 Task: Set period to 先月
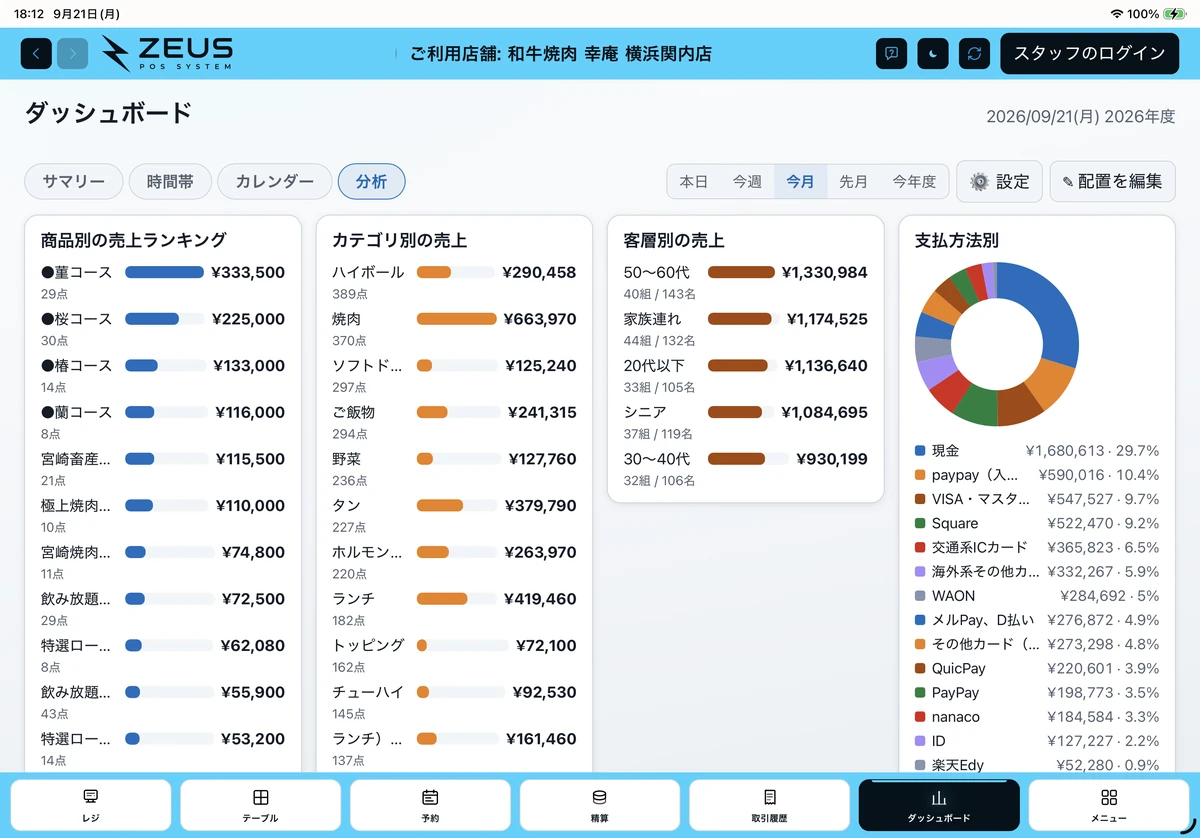(x=853, y=181)
